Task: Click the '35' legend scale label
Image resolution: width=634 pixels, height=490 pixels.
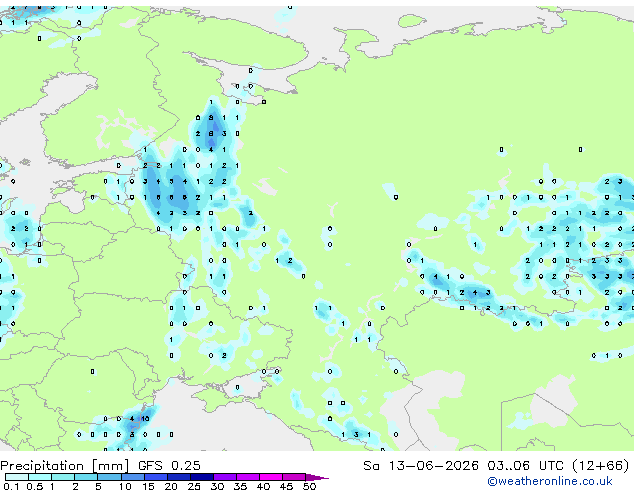Action: click(x=240, y=486)
